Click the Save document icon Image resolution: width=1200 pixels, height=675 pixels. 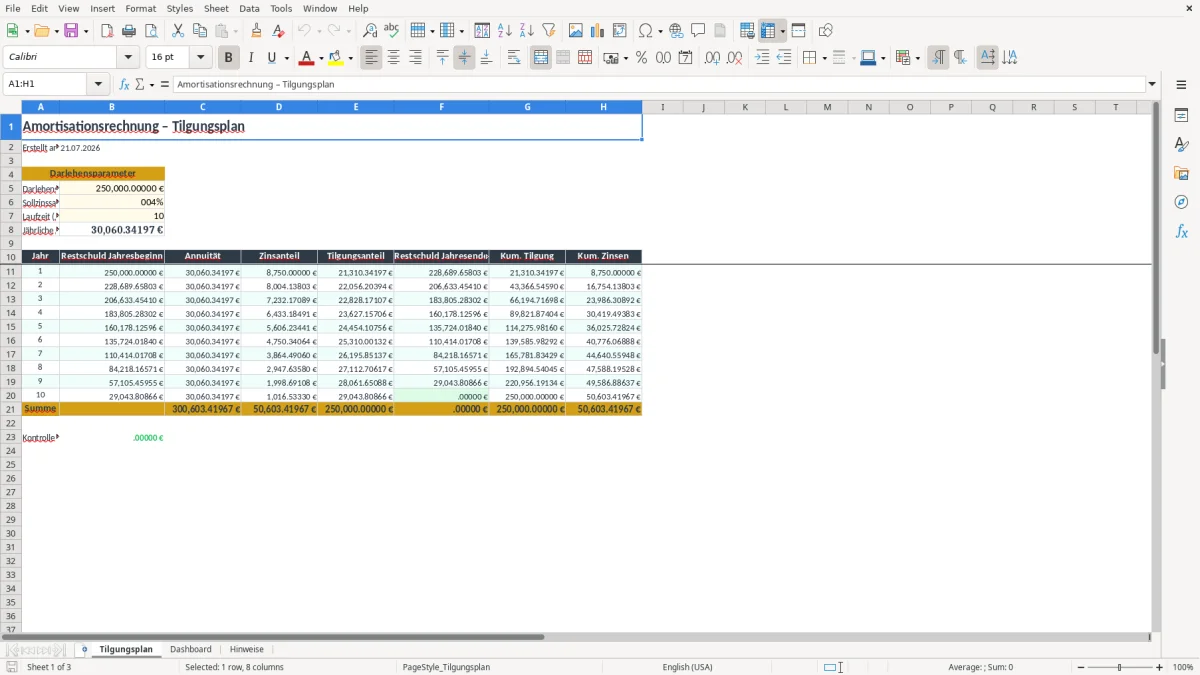71,30
